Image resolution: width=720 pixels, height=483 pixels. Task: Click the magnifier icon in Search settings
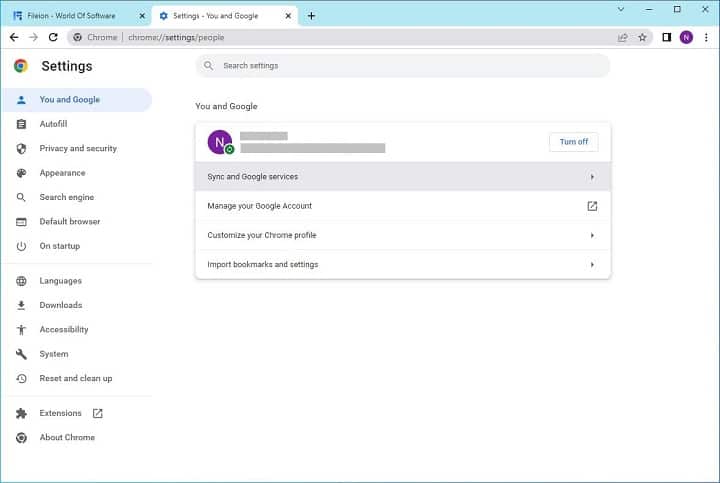(208, 66)
